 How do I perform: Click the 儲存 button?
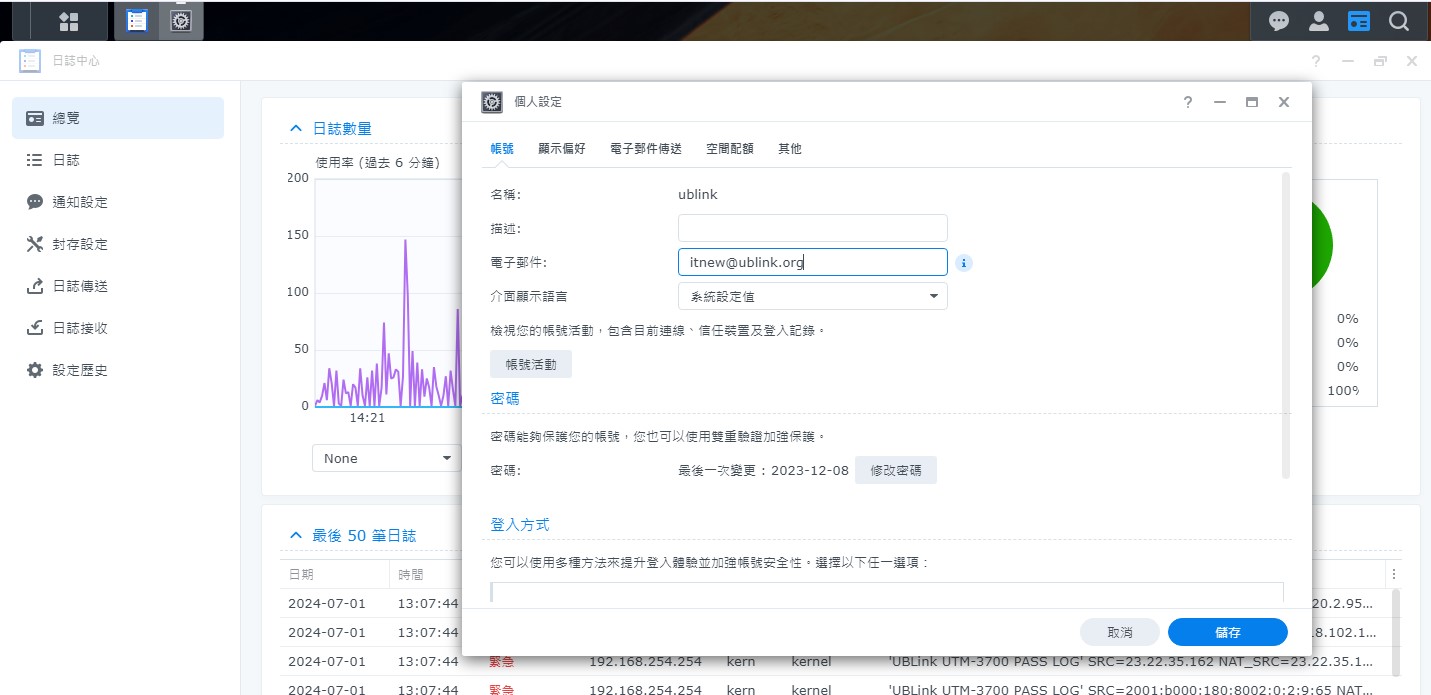[1227, 632]
